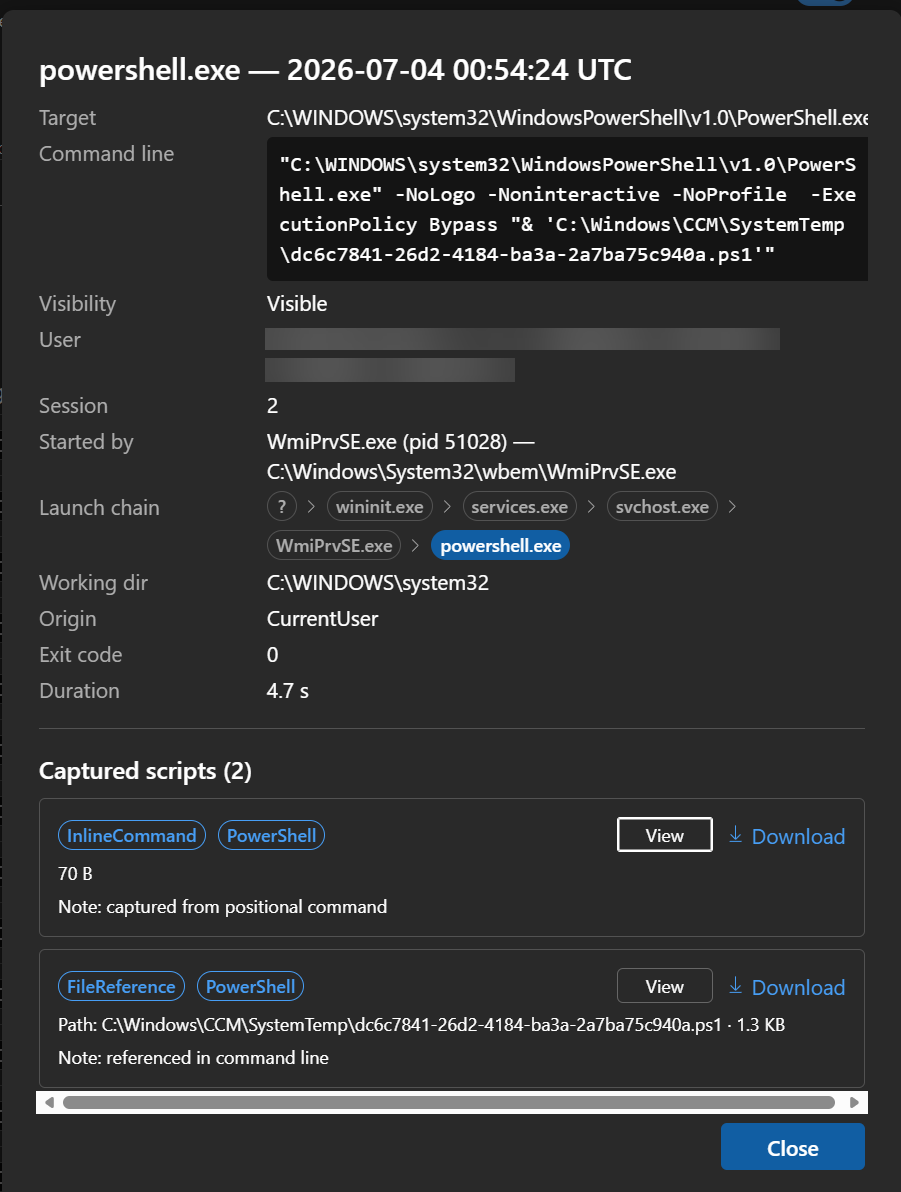
Task: Click chevron after the '?' chain item
Action: click(311, 506)
